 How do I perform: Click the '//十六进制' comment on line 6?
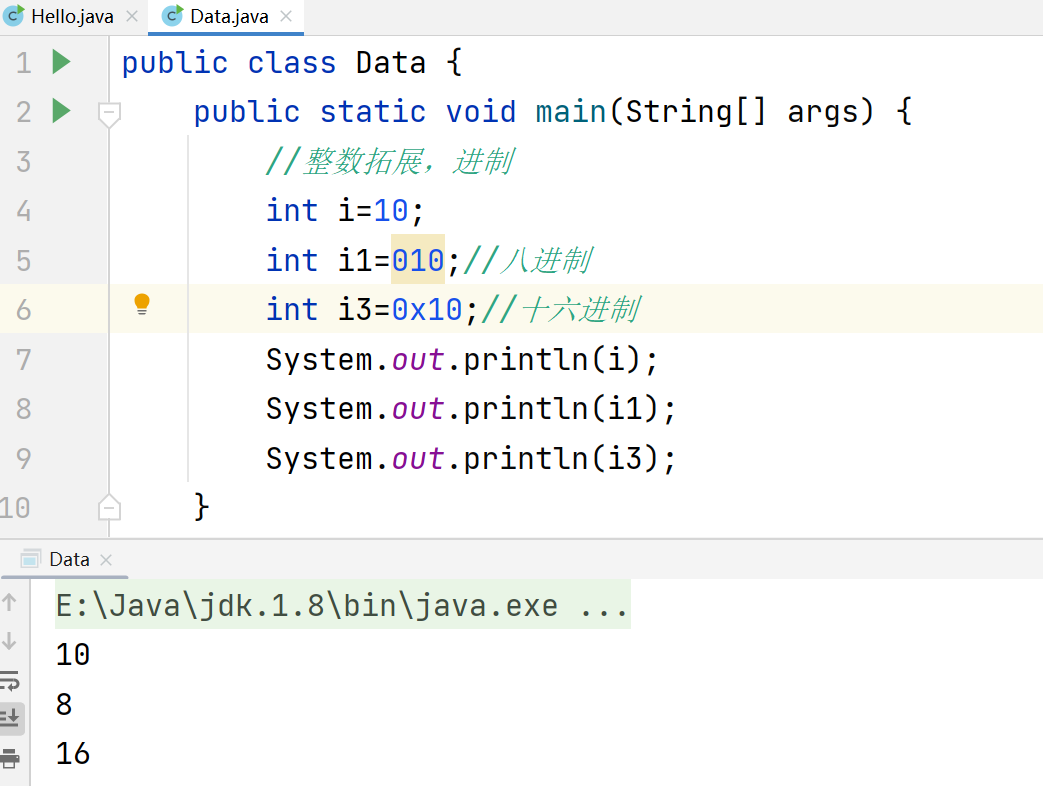[x=560, y=309]
